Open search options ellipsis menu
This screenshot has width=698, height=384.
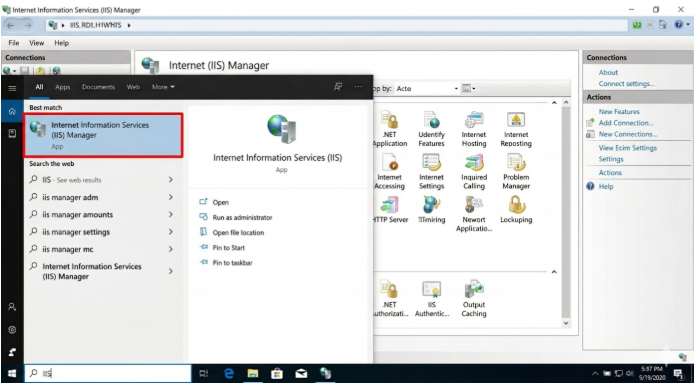point(358,87)
